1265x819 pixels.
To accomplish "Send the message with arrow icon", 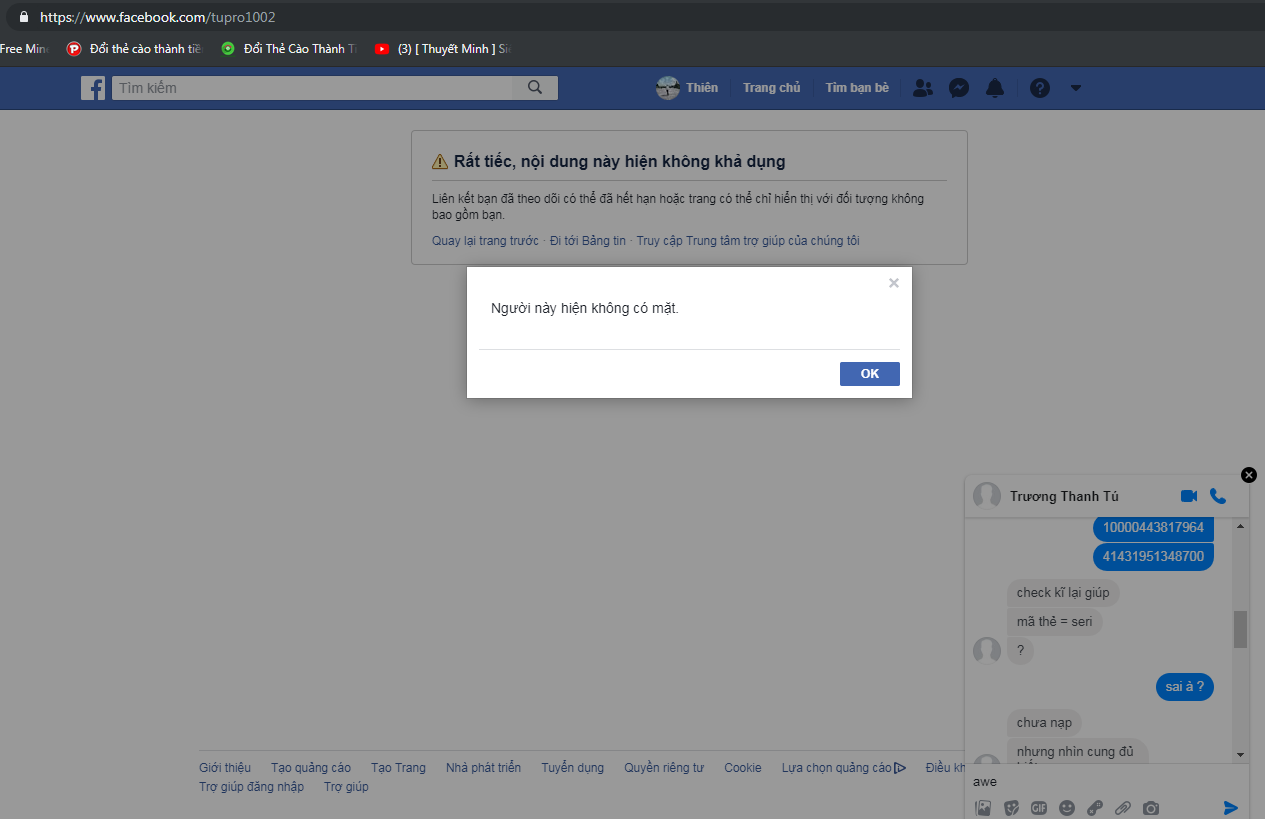I will point(1231,808).
